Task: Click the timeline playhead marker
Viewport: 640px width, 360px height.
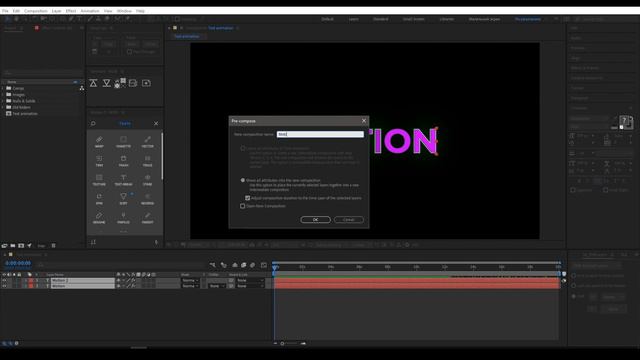Action: point(275,267)
